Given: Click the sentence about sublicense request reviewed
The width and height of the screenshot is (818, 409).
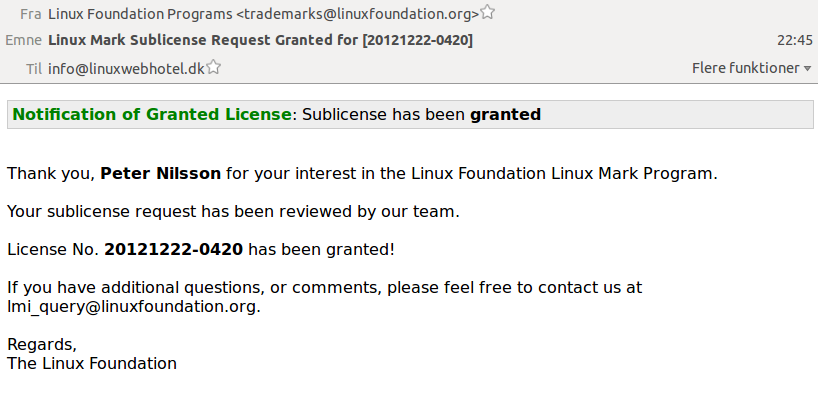Looking at the screenshot, I should click(233, 211).
